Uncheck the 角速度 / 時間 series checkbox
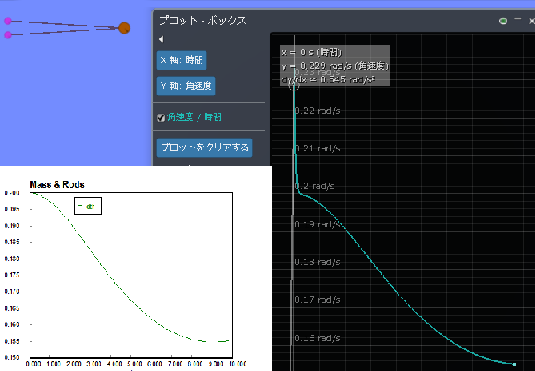This screenshot has width=535, height=371. click(x=161, y=118)
